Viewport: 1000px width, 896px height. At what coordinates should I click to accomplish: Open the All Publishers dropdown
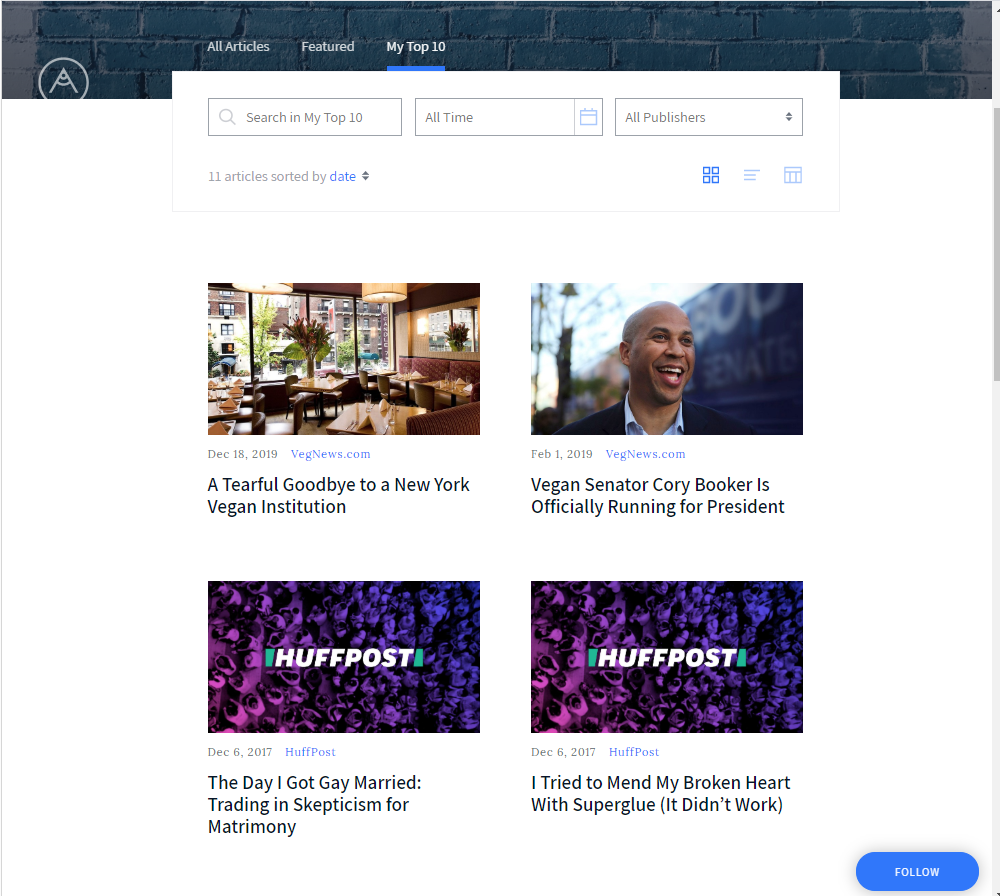708,117
